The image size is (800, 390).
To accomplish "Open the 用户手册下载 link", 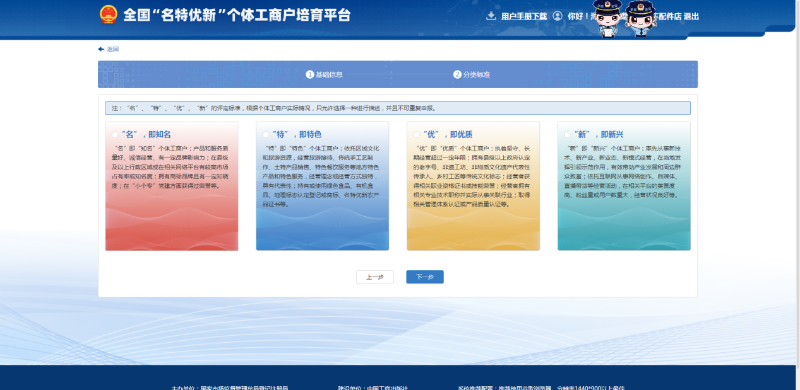I will pyautogui.click(x=524, y=16).
